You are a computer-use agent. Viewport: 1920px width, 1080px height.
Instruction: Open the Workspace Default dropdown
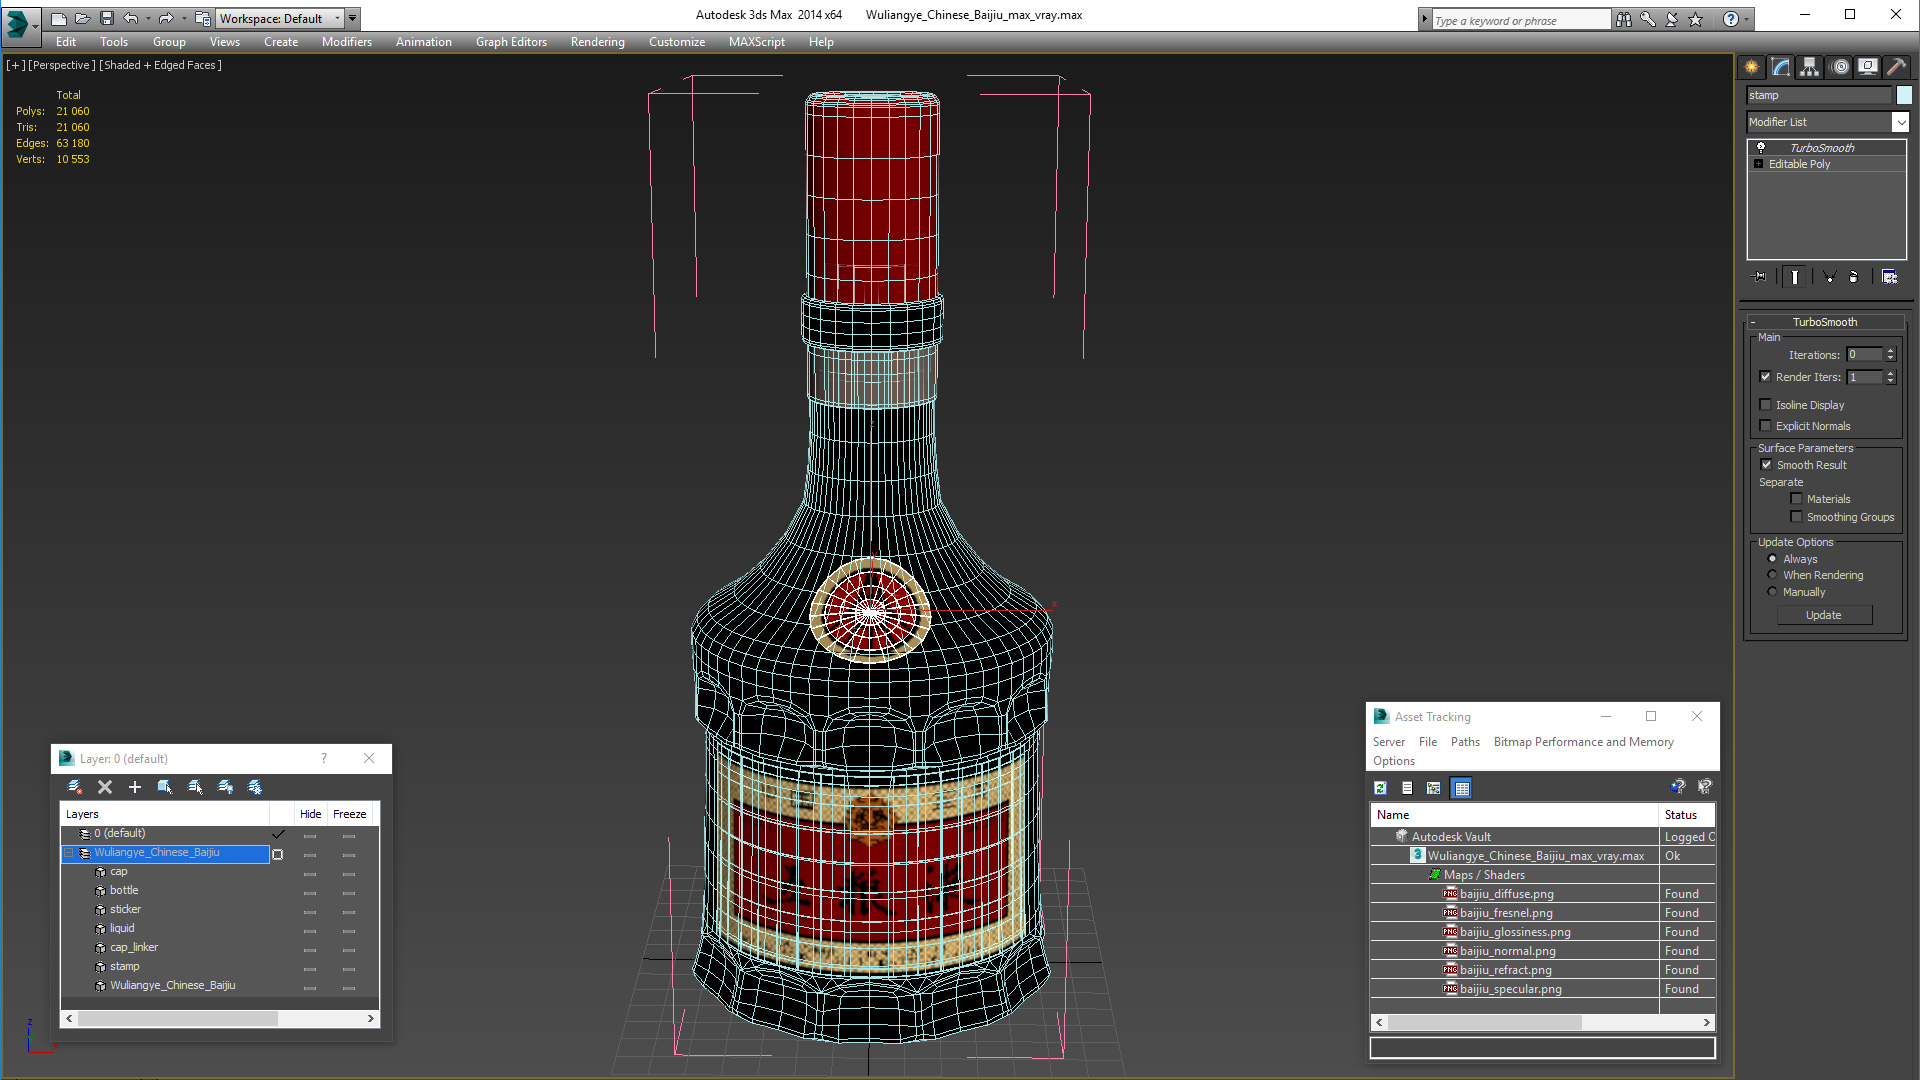337,18
